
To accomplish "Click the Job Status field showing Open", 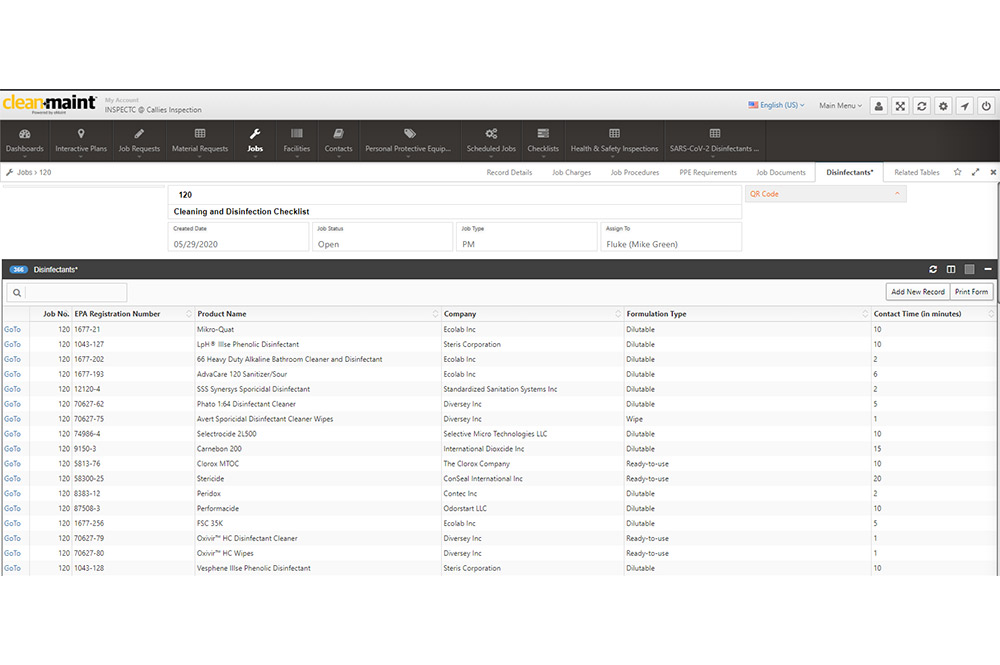I will (x=383, y=237).
